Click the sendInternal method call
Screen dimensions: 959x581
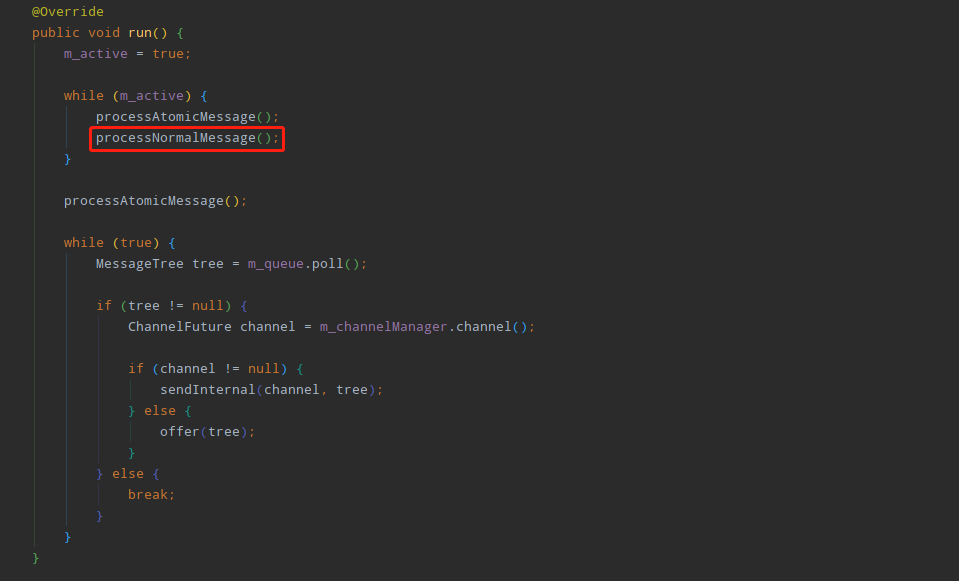coord(207,390)
